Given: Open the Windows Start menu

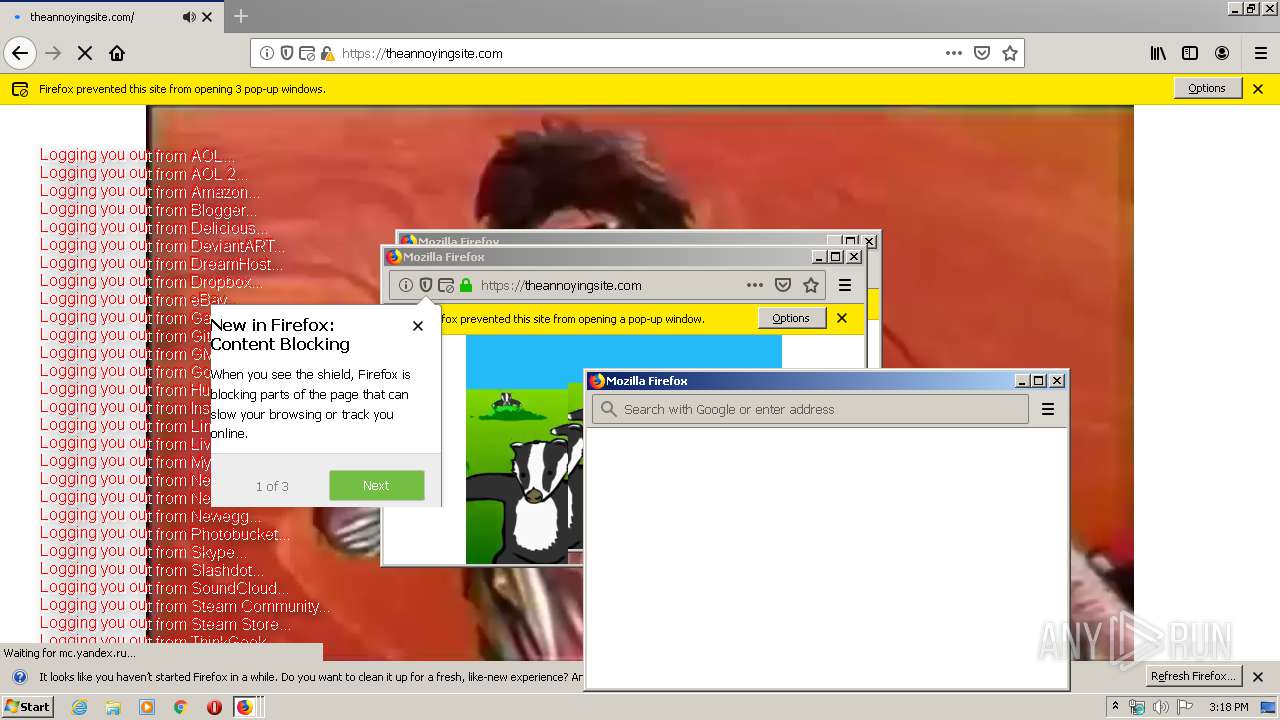Looking at the screenshot, I should click(28, 707).
